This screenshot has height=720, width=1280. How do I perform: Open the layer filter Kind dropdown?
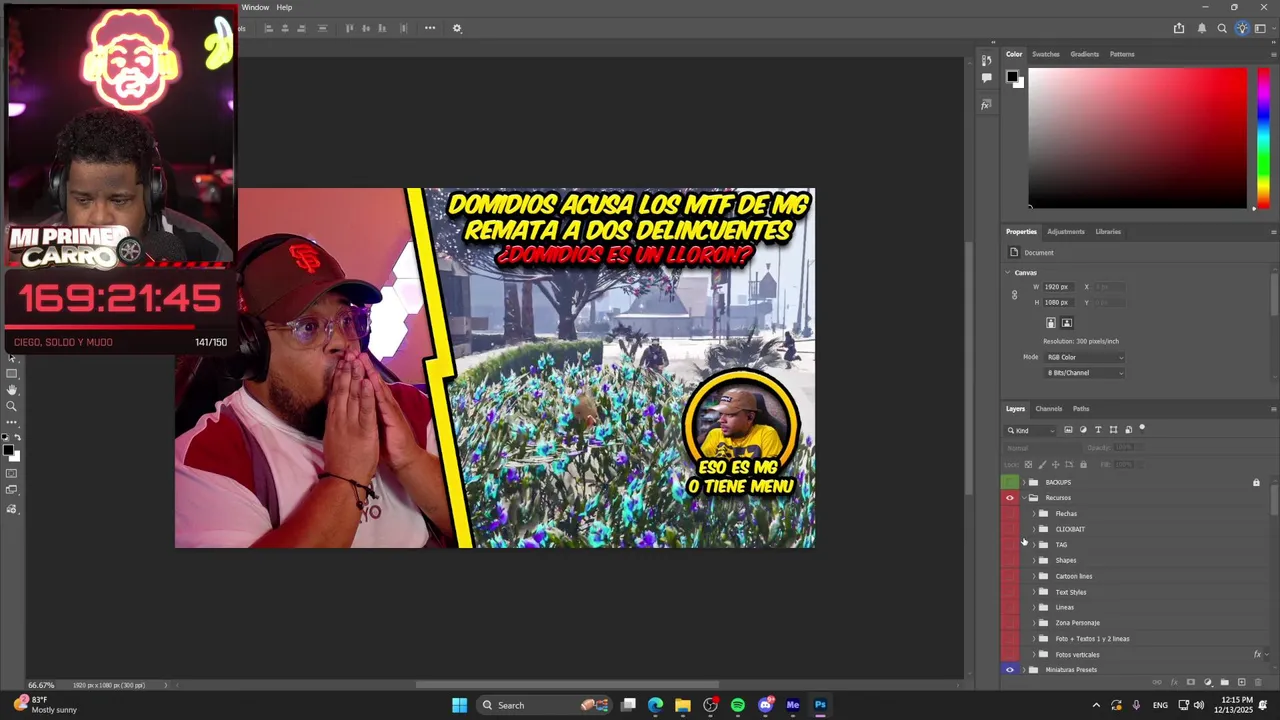[x=1030, y=430]
